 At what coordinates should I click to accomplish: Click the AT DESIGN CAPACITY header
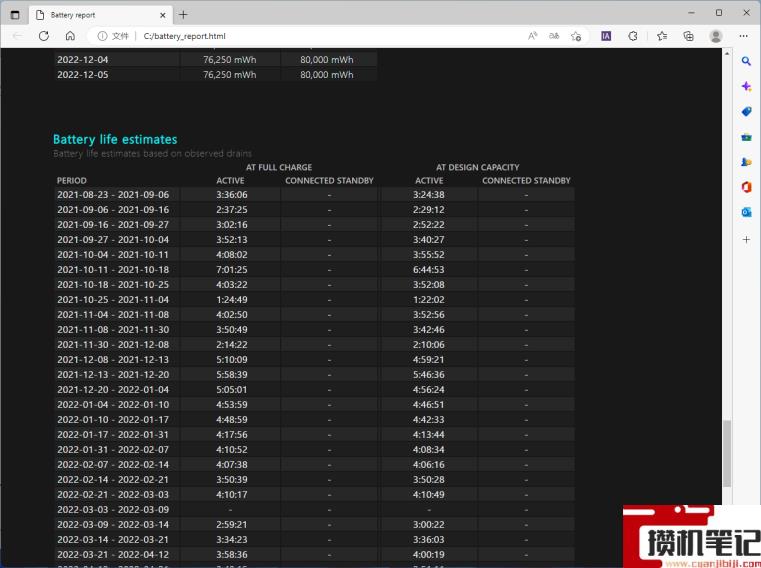coord(478,167)
